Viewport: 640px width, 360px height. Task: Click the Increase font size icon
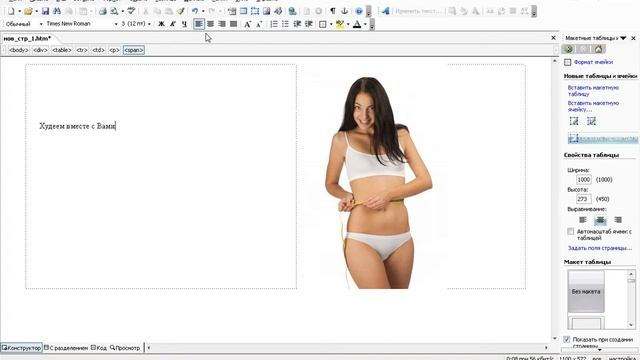[x=248, y=24]
